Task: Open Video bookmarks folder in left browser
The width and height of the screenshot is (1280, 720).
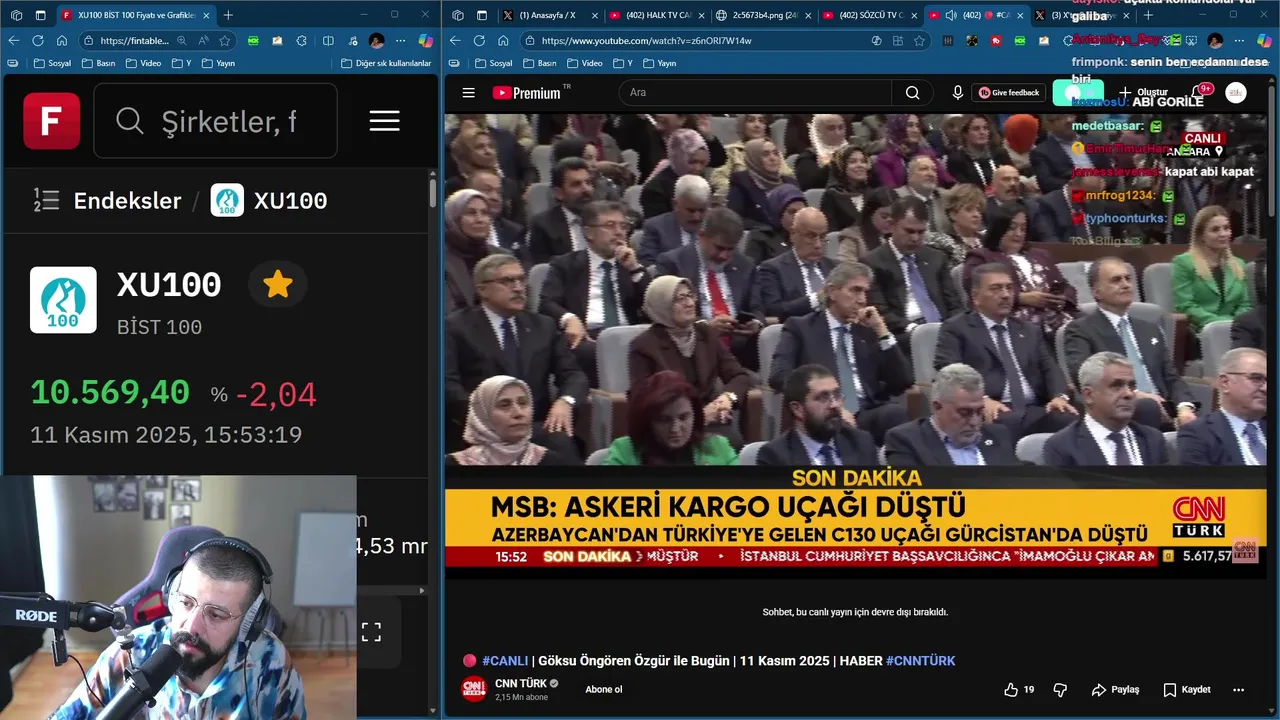Action: click(143, 63)
